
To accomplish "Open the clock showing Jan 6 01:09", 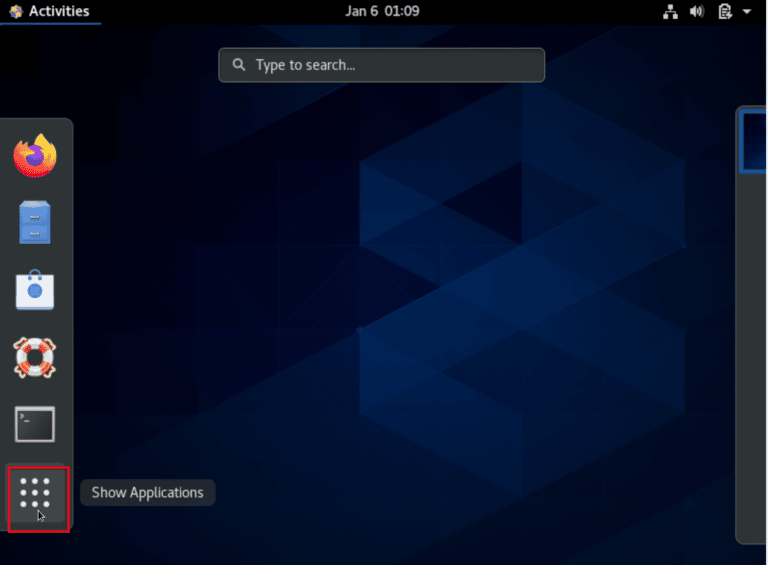I will pyautogui.click(x=382, y=11).
